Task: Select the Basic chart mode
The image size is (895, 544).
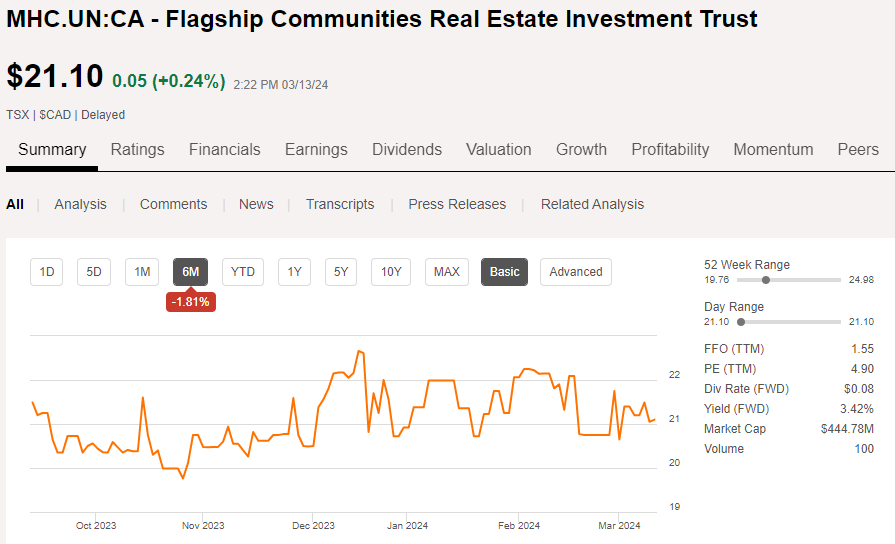Action: pos(505,272)
